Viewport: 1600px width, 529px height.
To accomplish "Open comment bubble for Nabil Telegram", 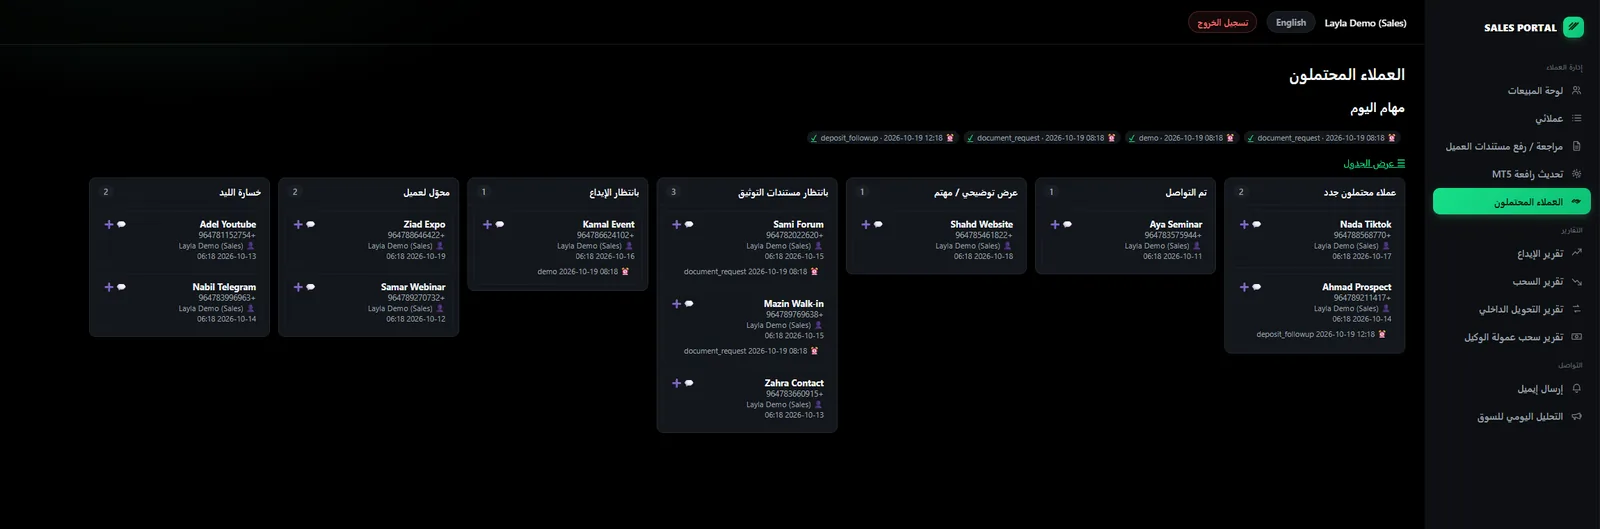I will click(122, 287).
